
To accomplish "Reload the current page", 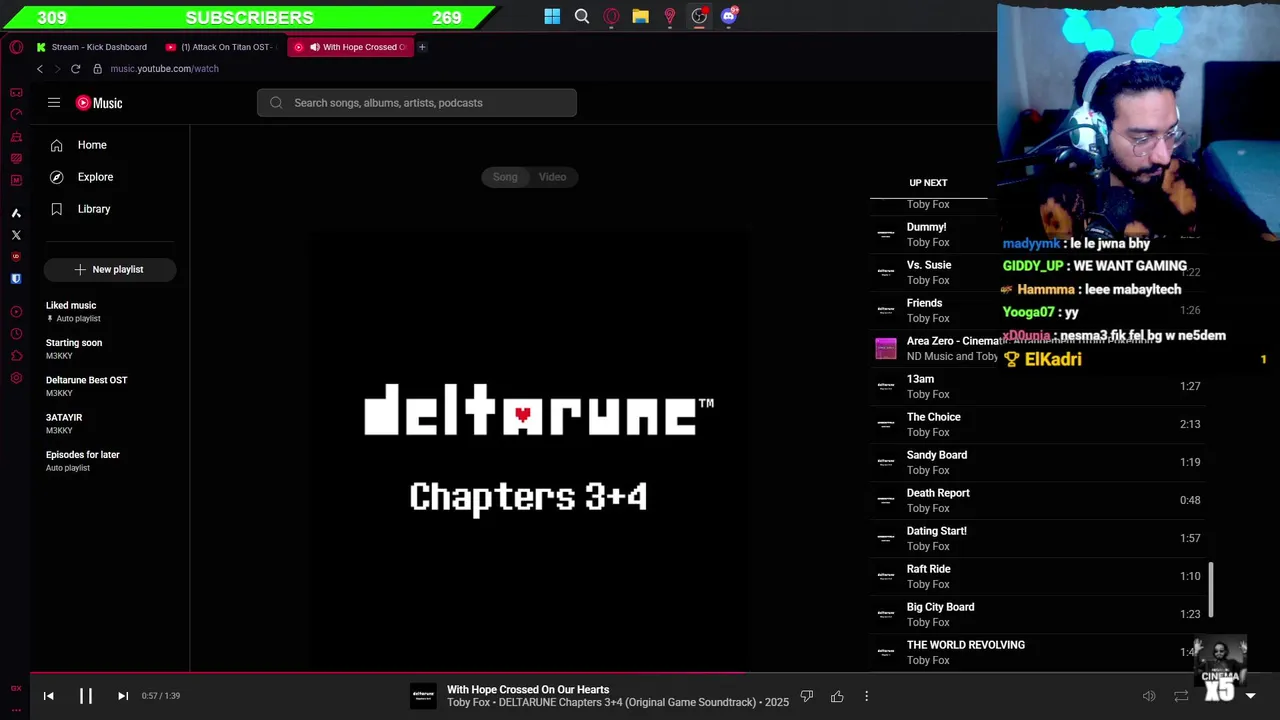I will [x=75, y=69].
